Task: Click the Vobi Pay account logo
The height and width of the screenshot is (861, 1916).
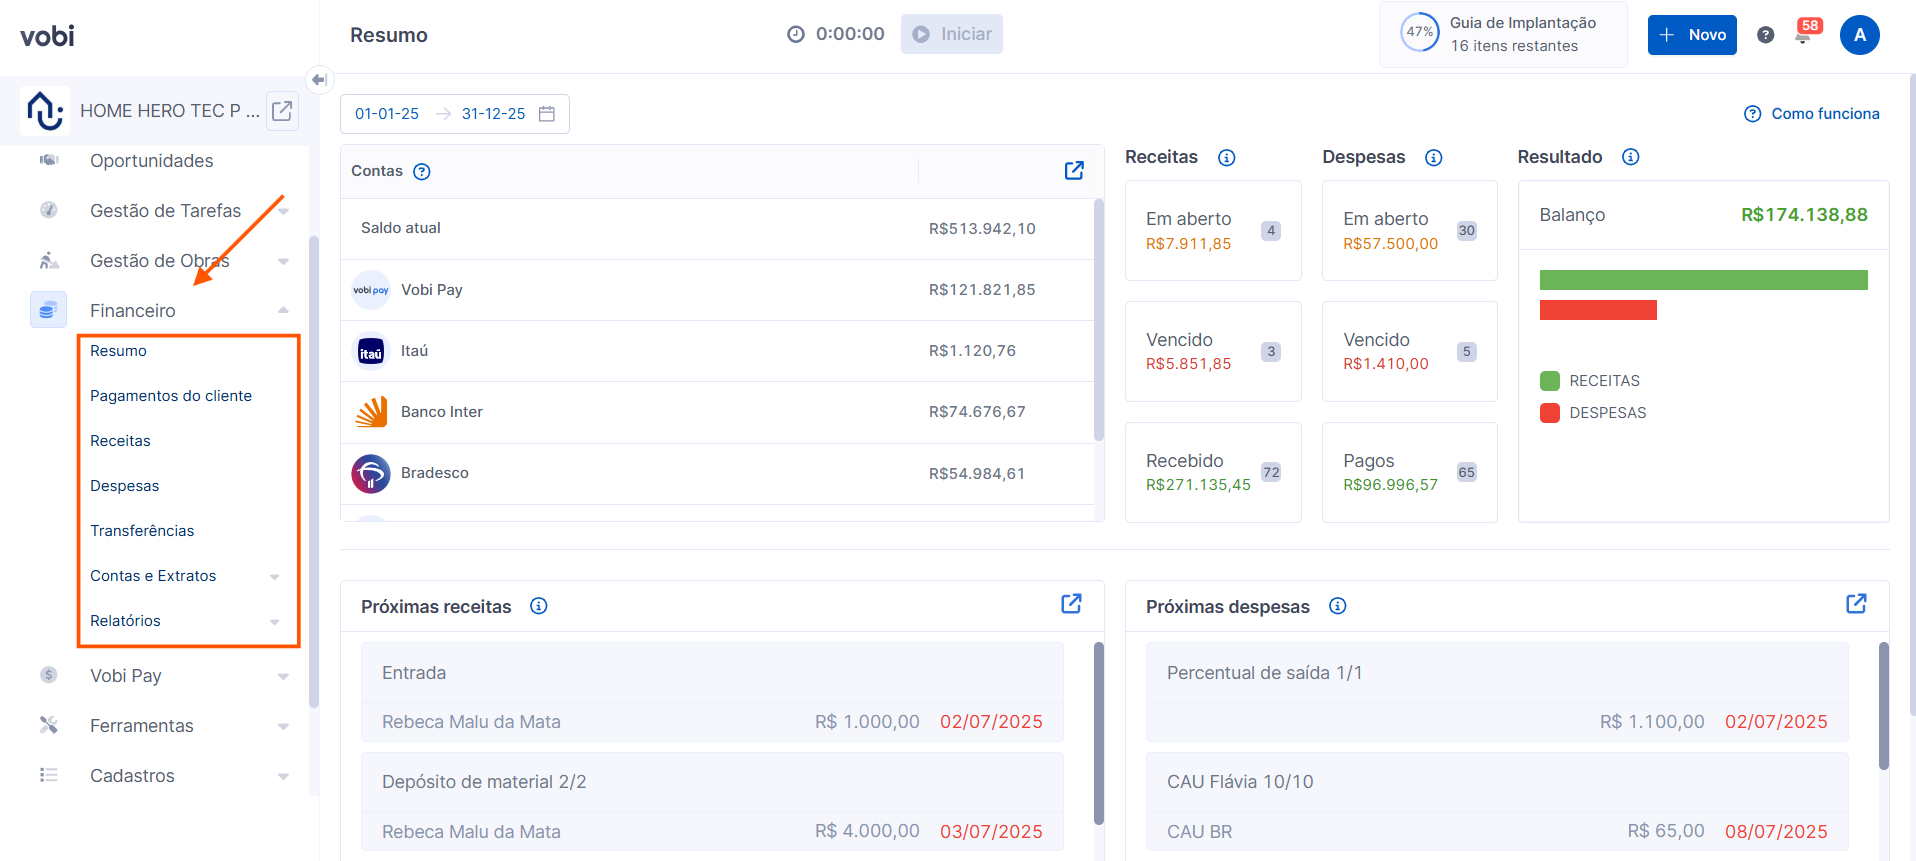Action: (371, 290)
